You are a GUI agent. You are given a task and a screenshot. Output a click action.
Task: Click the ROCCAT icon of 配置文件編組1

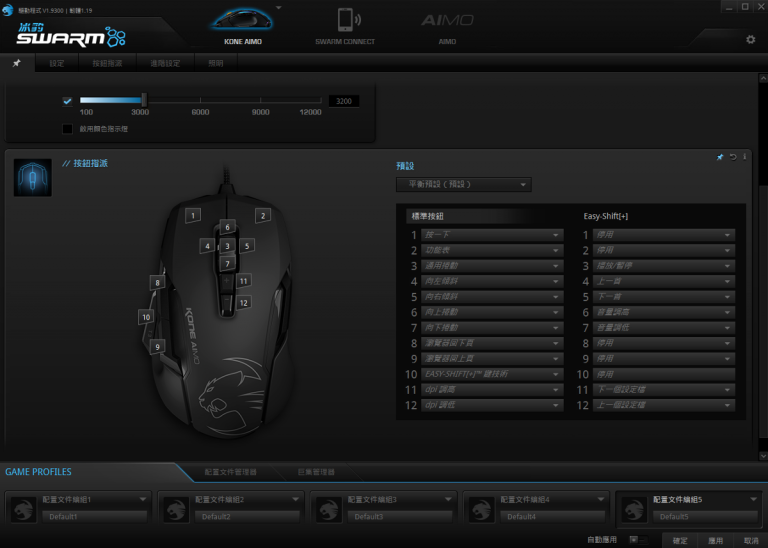pos(24,509)
